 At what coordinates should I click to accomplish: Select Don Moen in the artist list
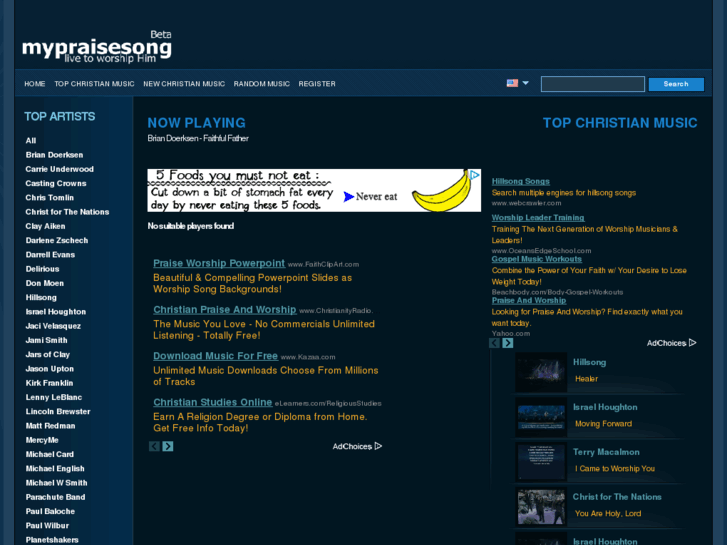click(45, 283)
